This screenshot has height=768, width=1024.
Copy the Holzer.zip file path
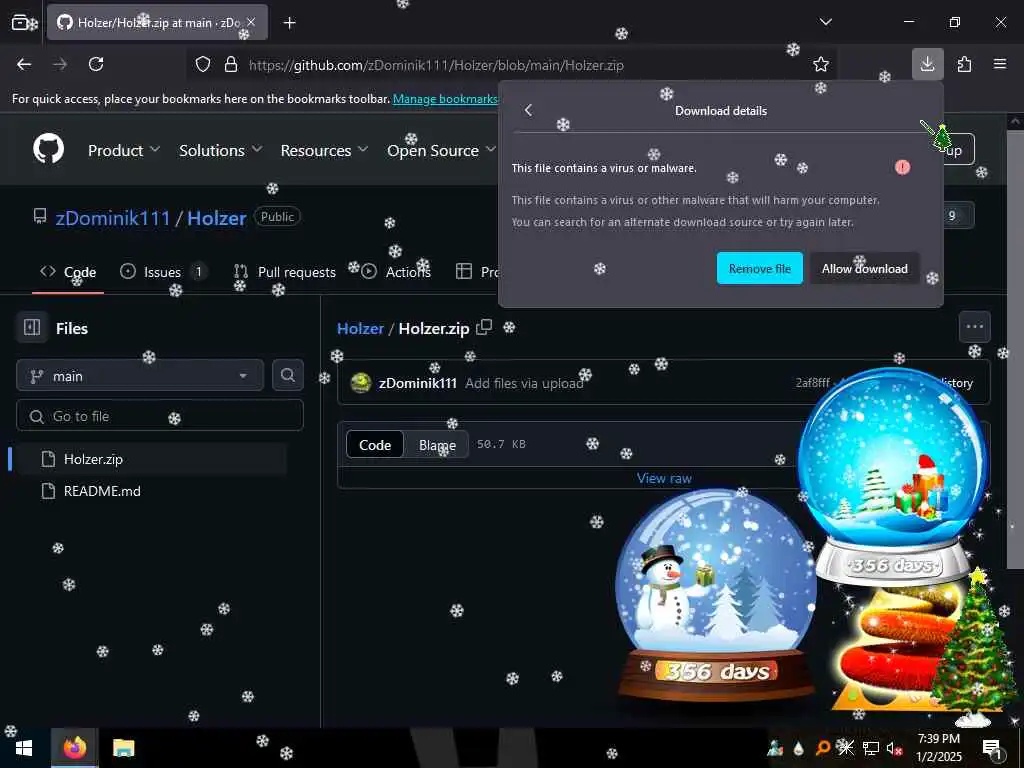pos(484,327)
